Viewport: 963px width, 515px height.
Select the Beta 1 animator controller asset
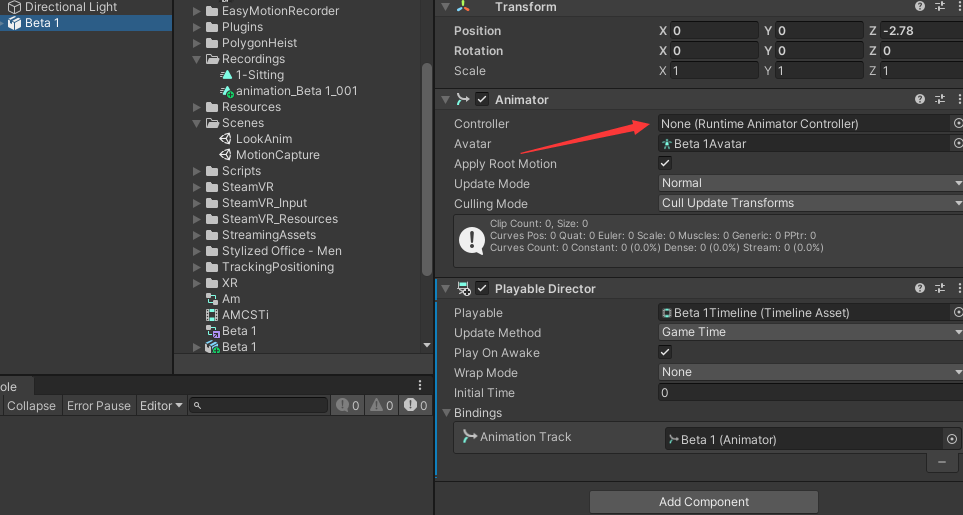[x=232, y=331]
